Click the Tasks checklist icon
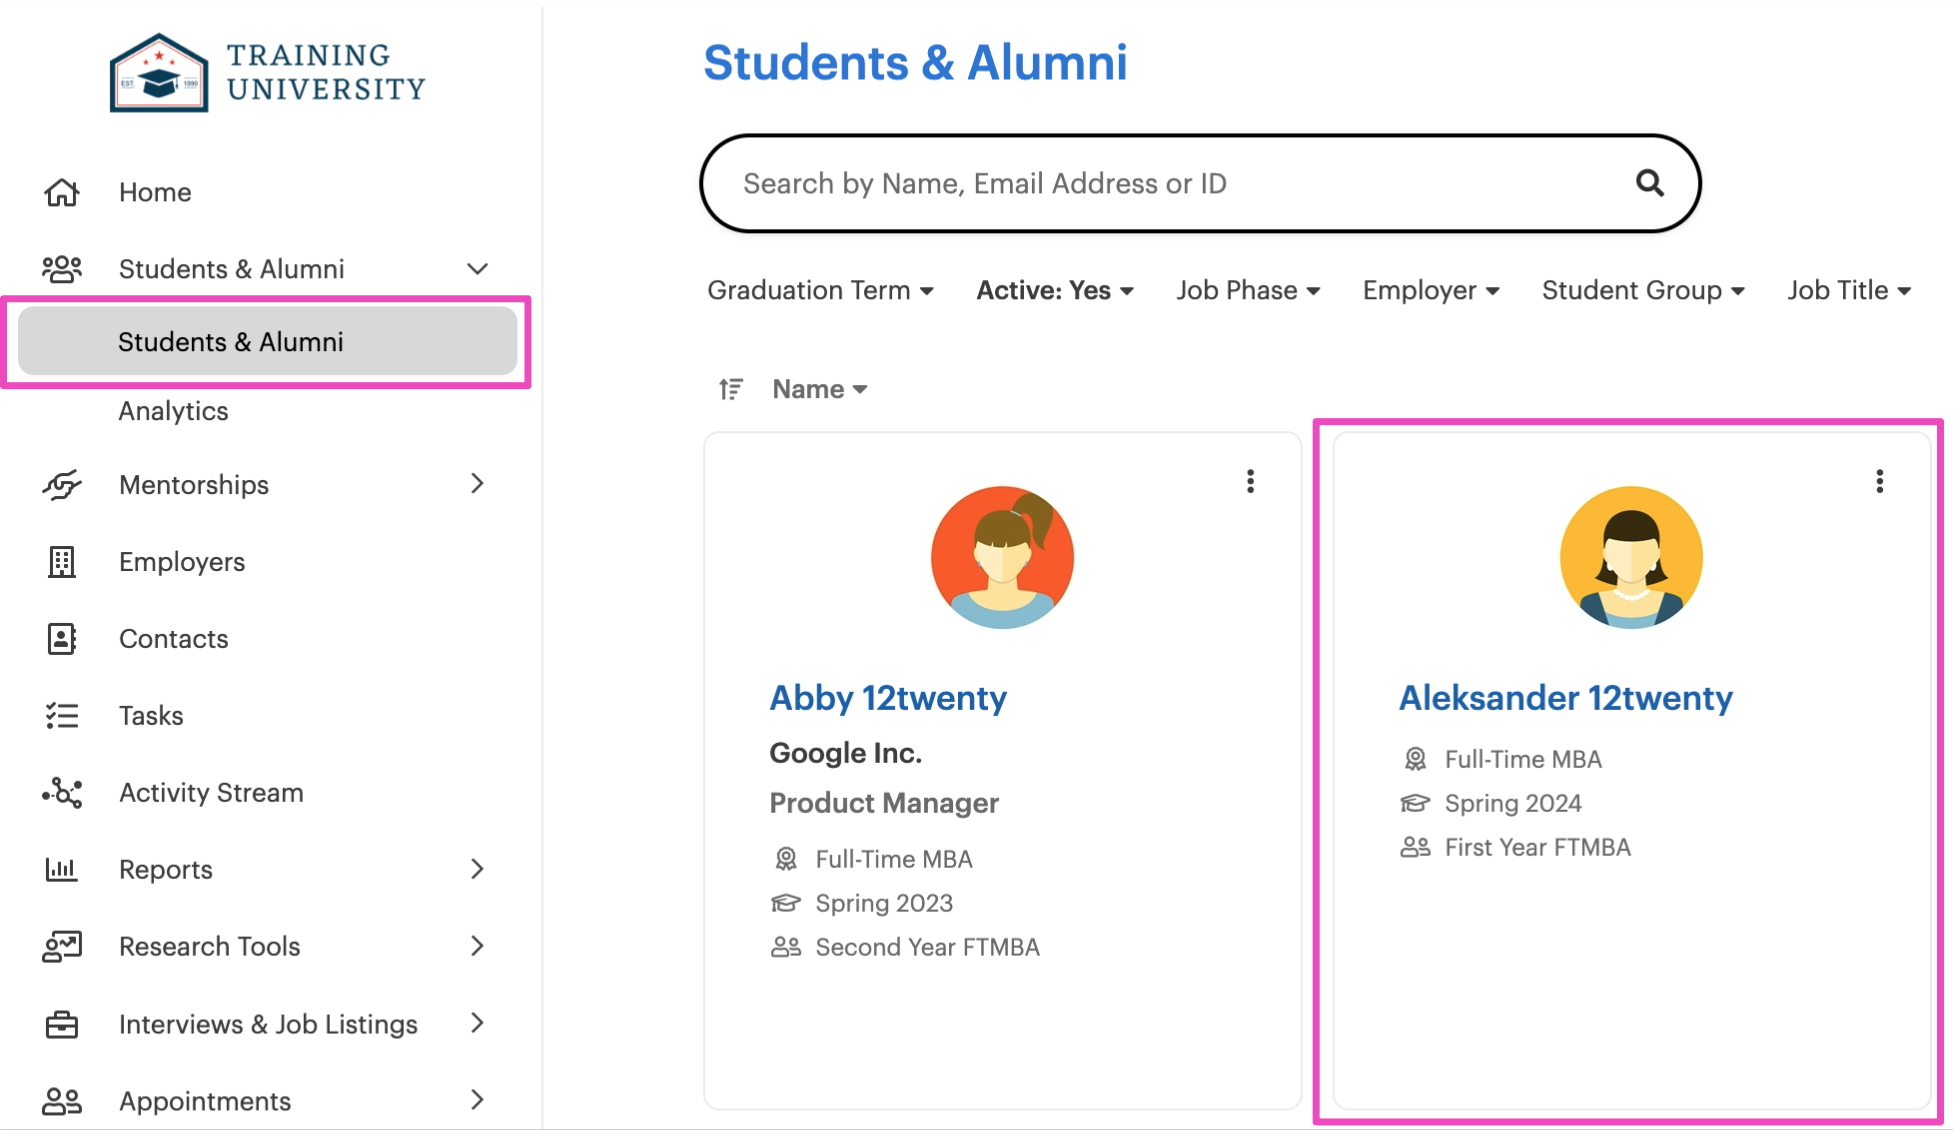Viewport: 1954px width, 1130px height. tap(62, 716)
